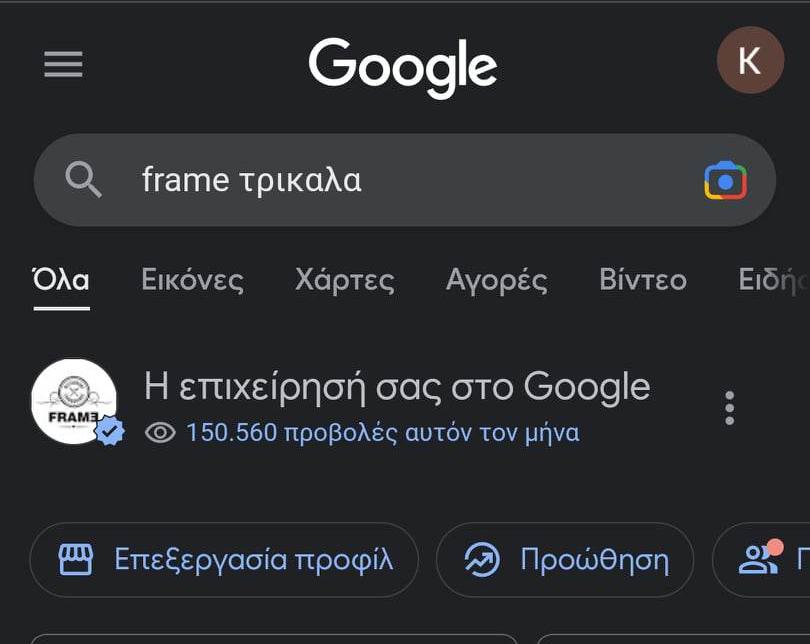The height and width of the screenshot is (644, 810).
Task: Open the 150.560 προβολές αυτόν τον μήνα link
Action: 382,433
